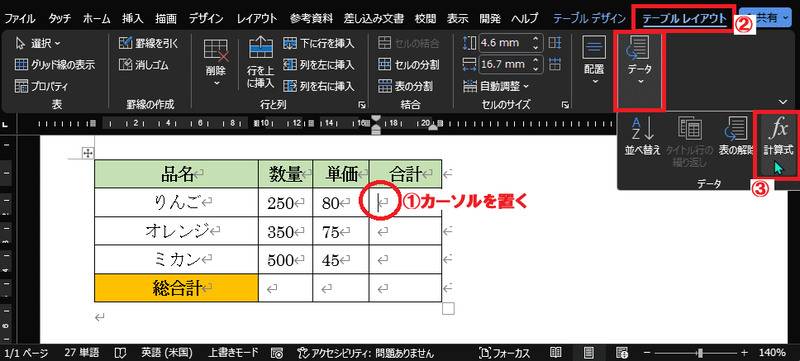Screen dimensions: 800x361
Task: Click 英語 (米国) language indicator
Action: (x=166, y=352)
